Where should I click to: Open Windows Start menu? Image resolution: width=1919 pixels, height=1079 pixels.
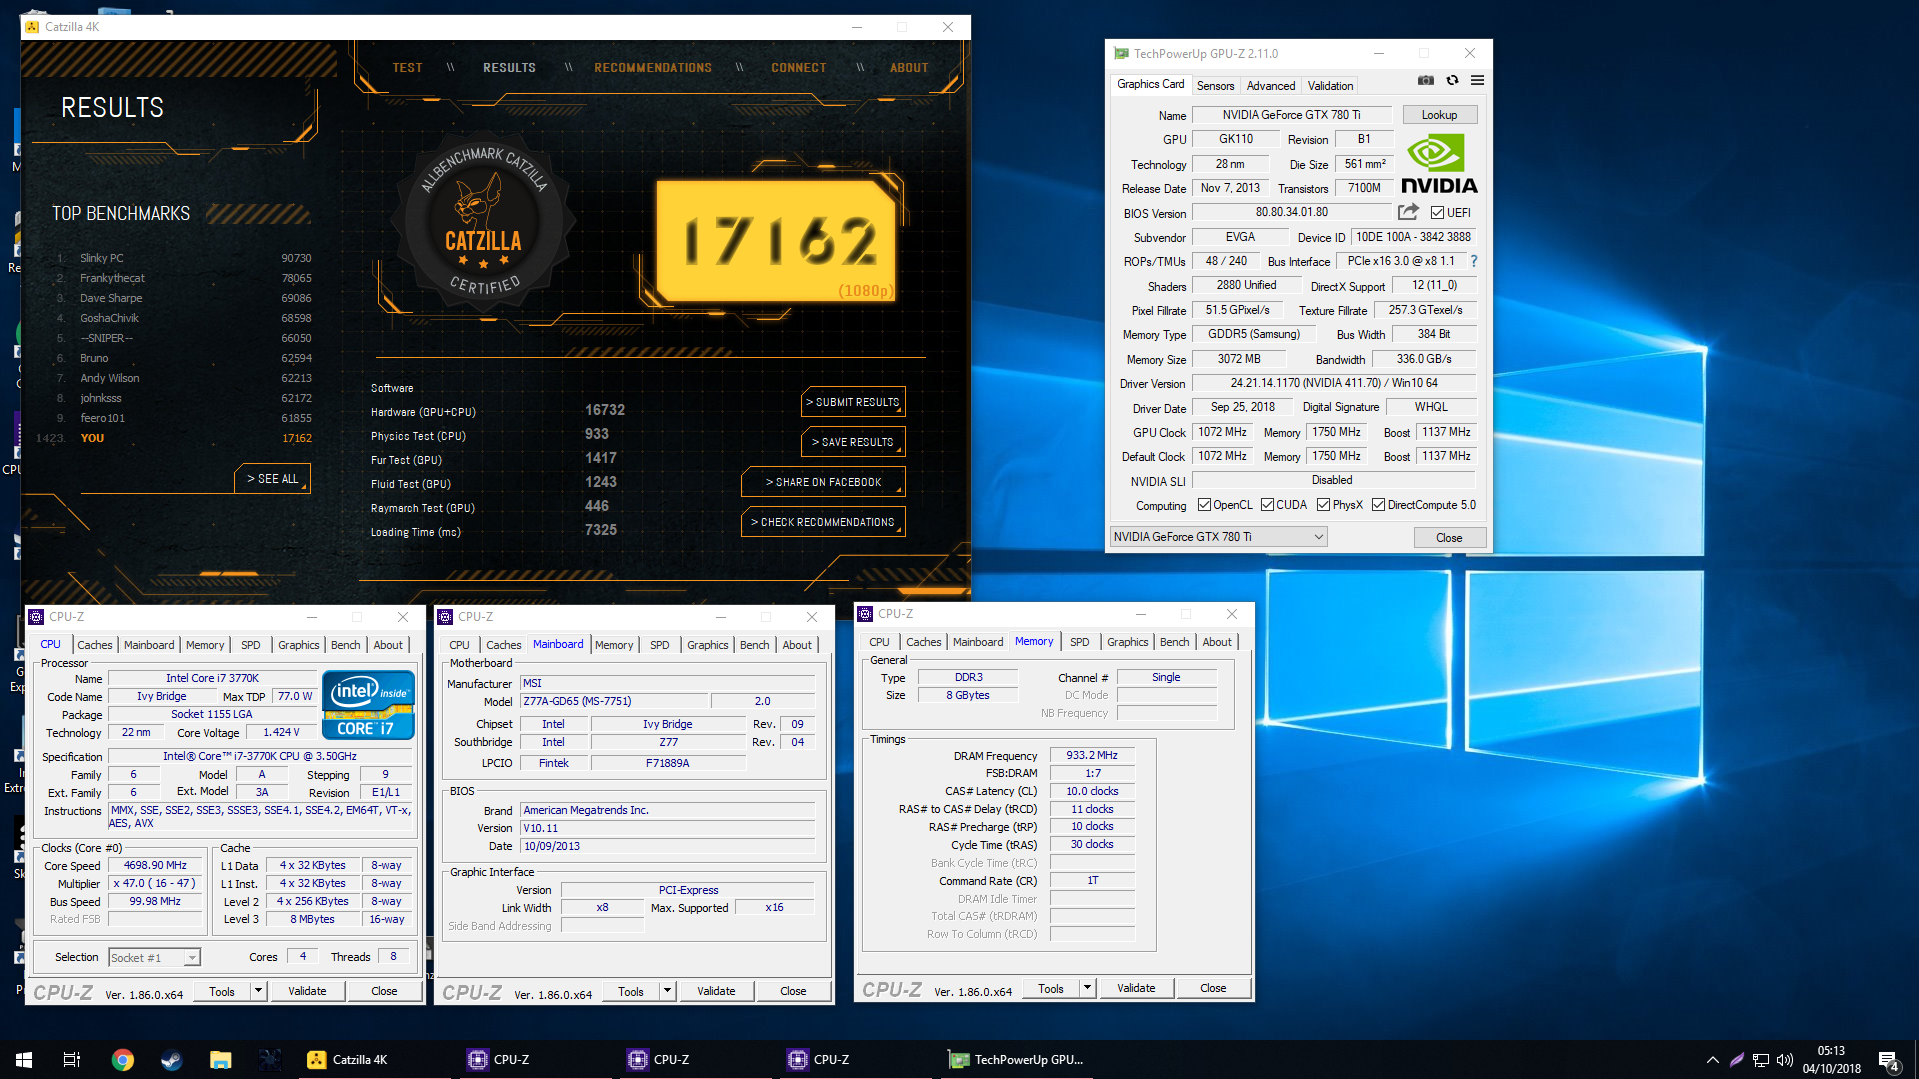[x=24, y=1059]
